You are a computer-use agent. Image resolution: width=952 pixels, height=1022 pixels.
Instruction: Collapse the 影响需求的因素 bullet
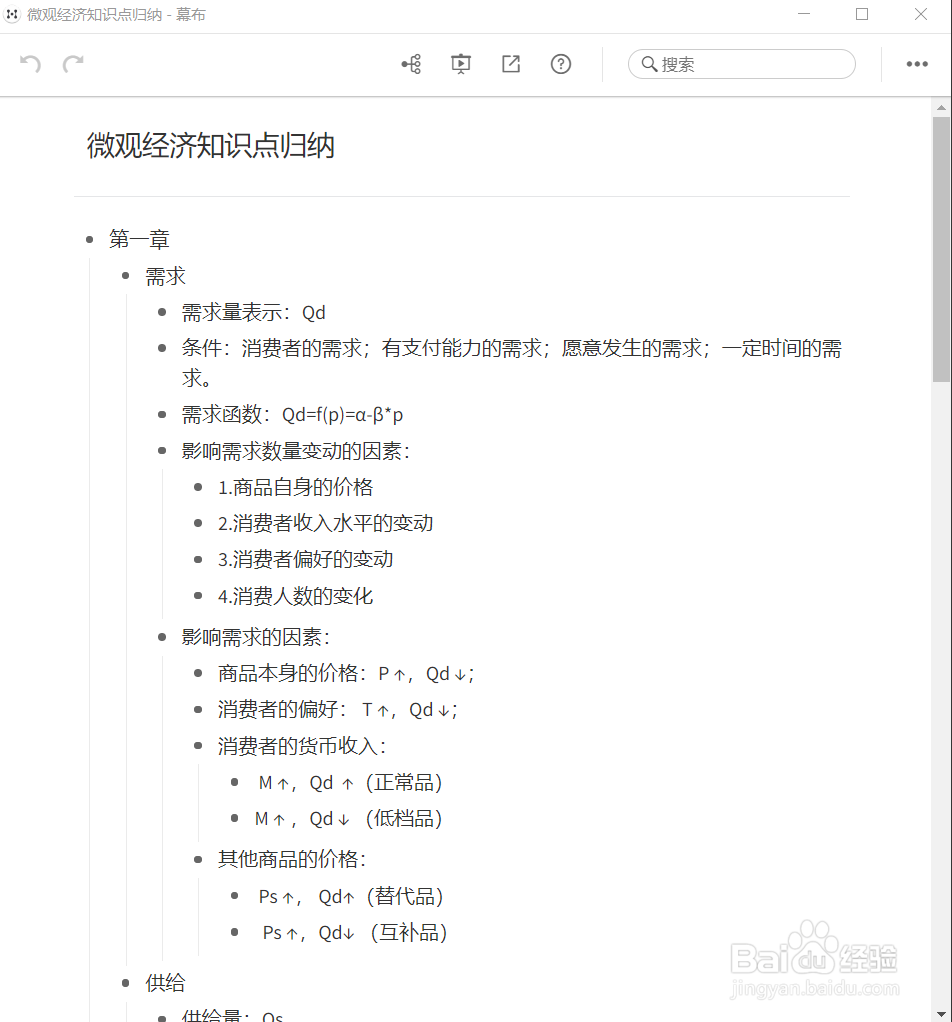(x=162, y=637)
